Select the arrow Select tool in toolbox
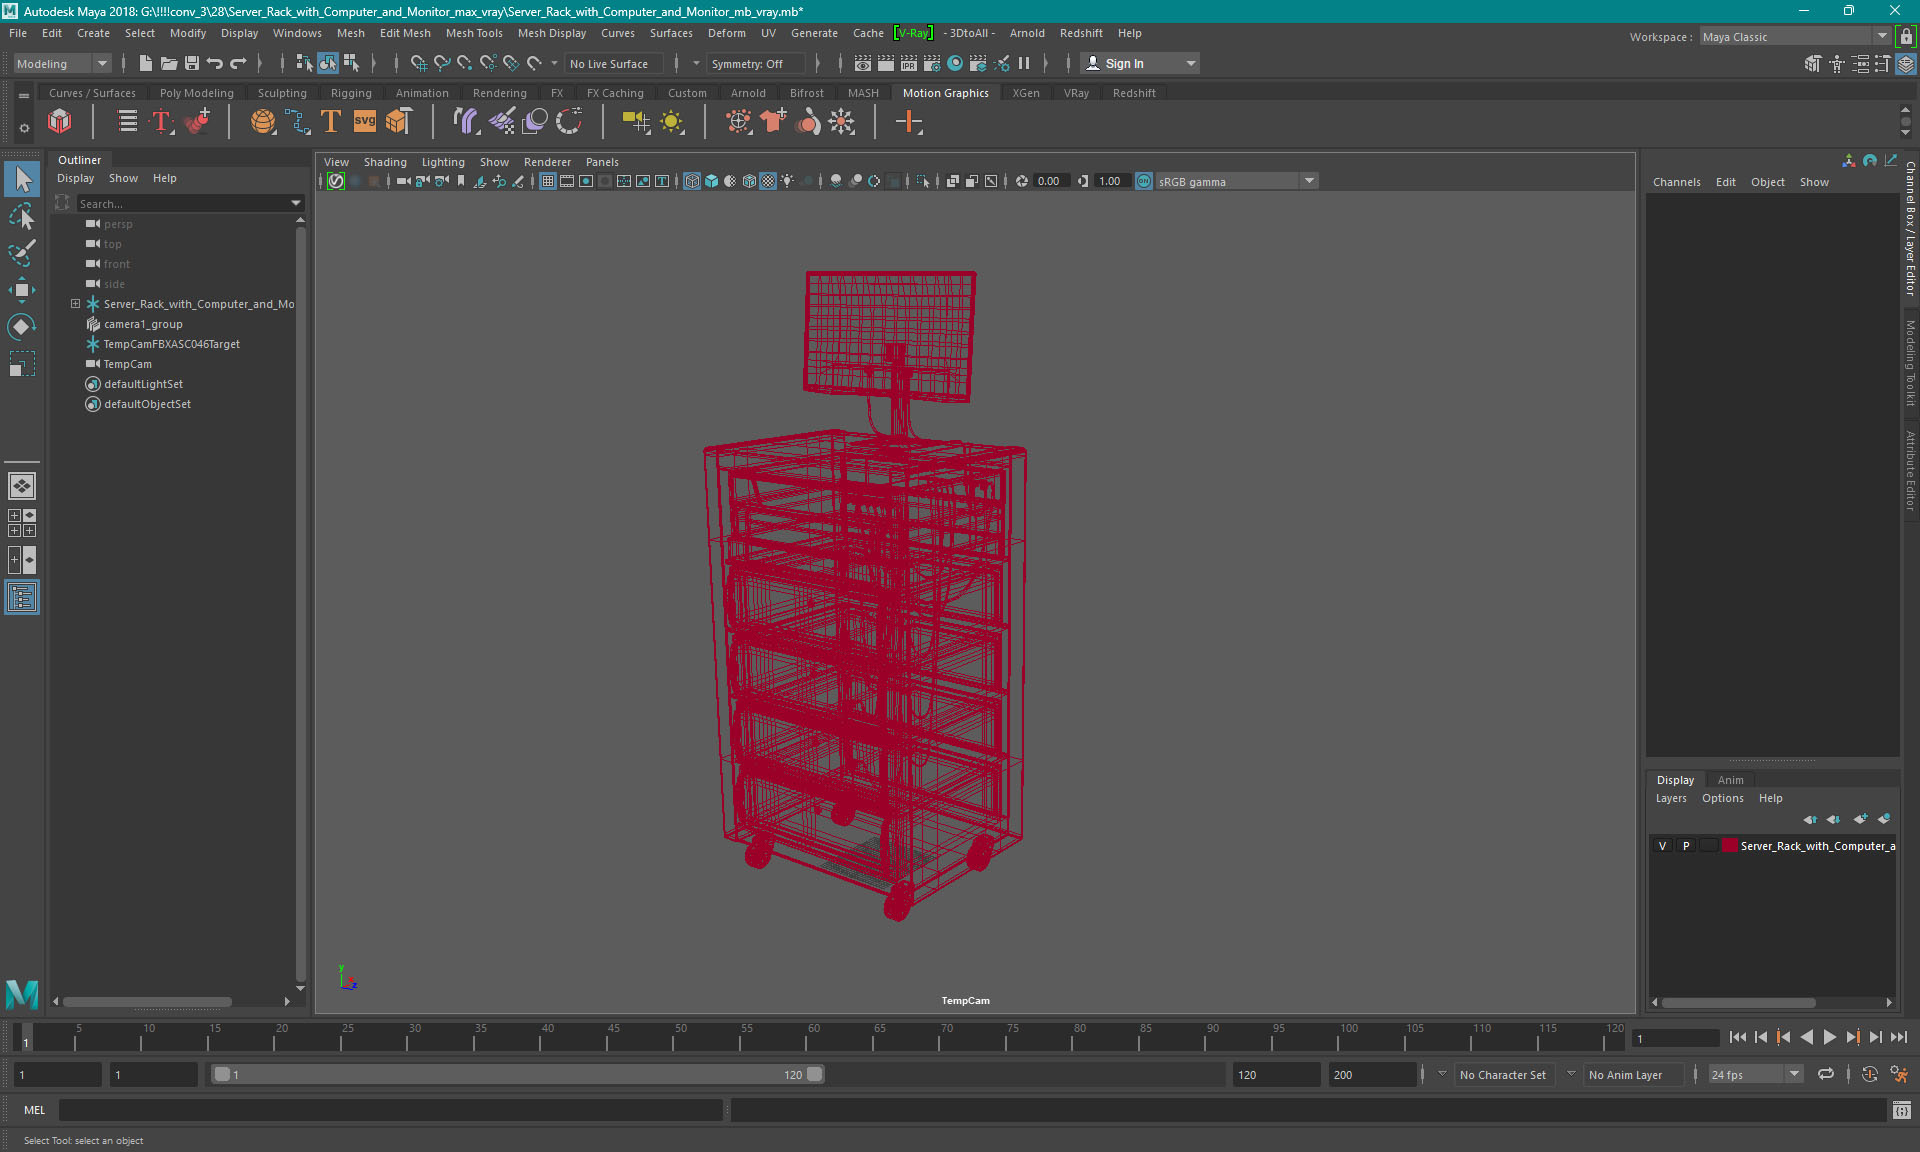1920x1152 pixels. coord(22,179)
